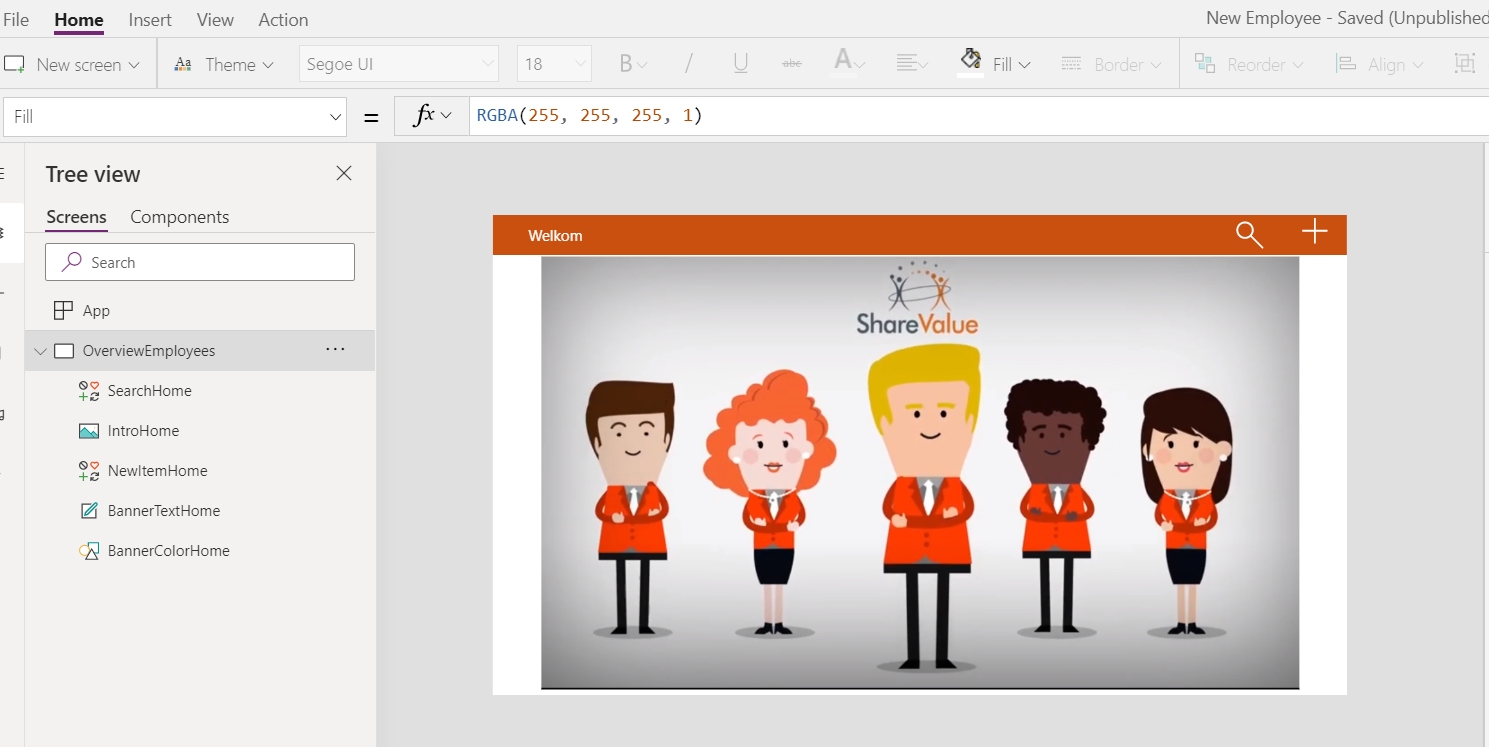
Task: Open the Theme dropdown
Action: point(224,64)
